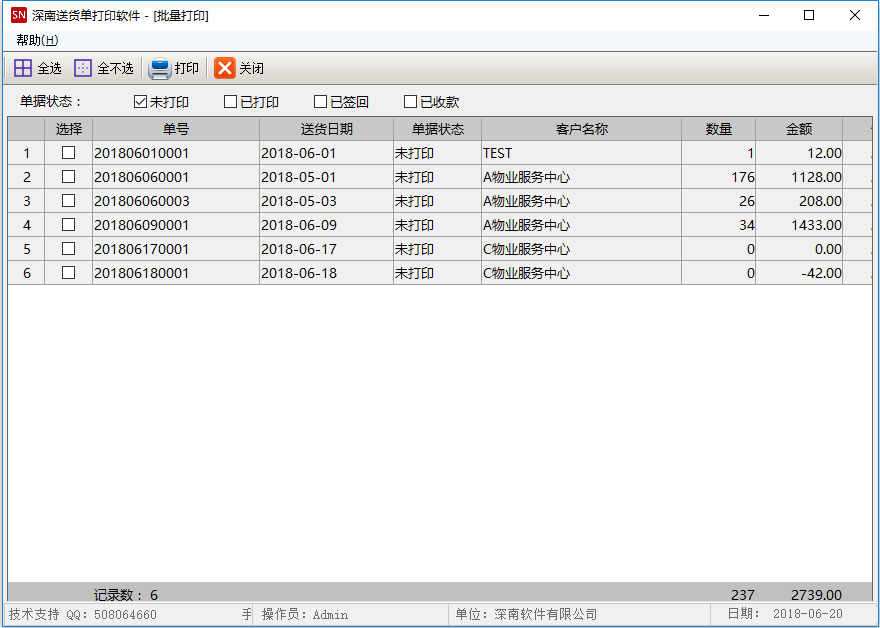Tick the checkbox for order 201806010001
Screen dimensions: 880x628
(68, 153)
